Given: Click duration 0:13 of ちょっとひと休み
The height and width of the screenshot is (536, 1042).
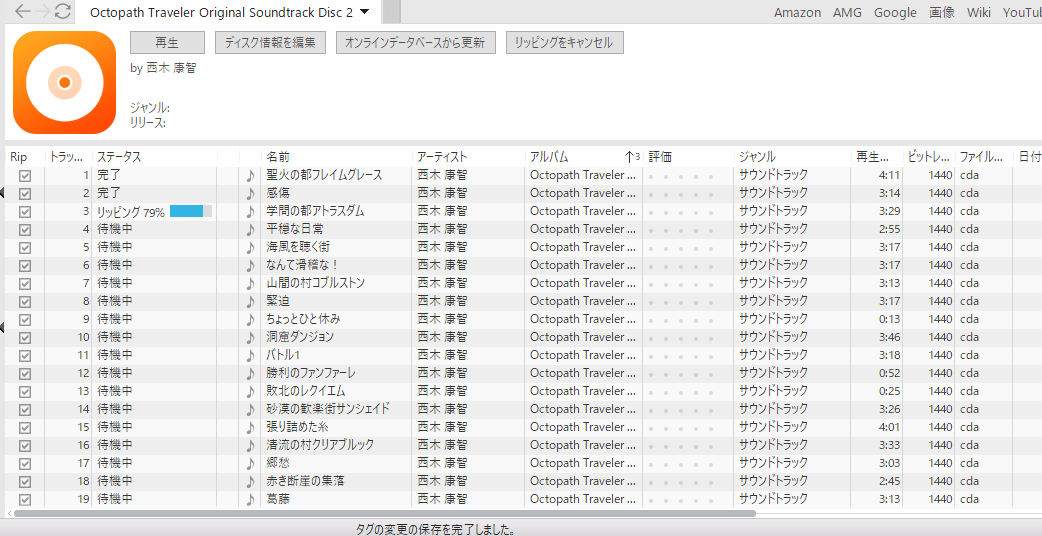Looking at the screenshot, I should 889,319.
